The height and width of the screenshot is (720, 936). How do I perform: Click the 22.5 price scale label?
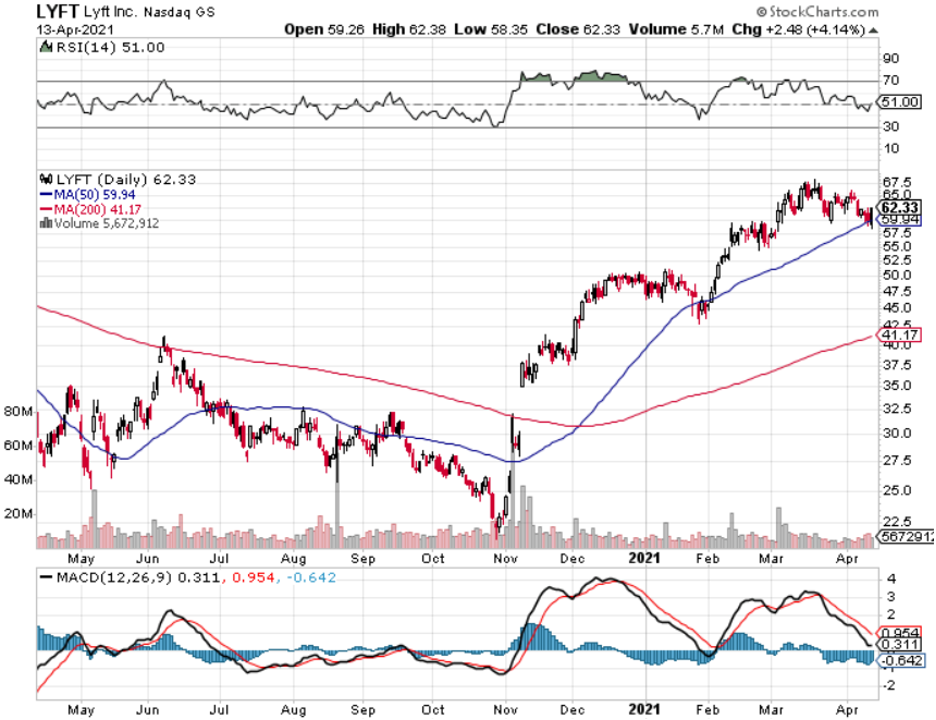pyautogui.click(x=897, y=521)
